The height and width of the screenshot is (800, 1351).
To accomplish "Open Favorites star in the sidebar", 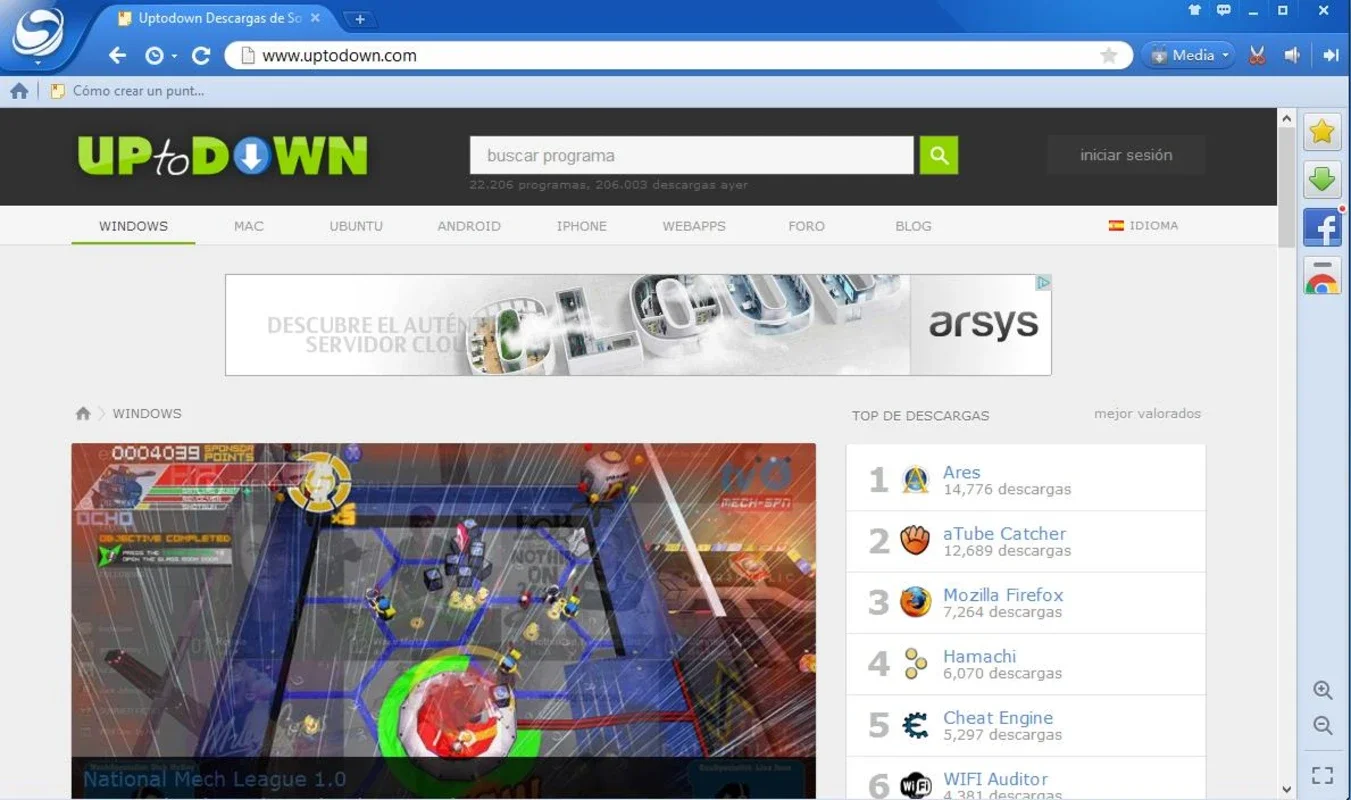I will tap(1321, 131).
